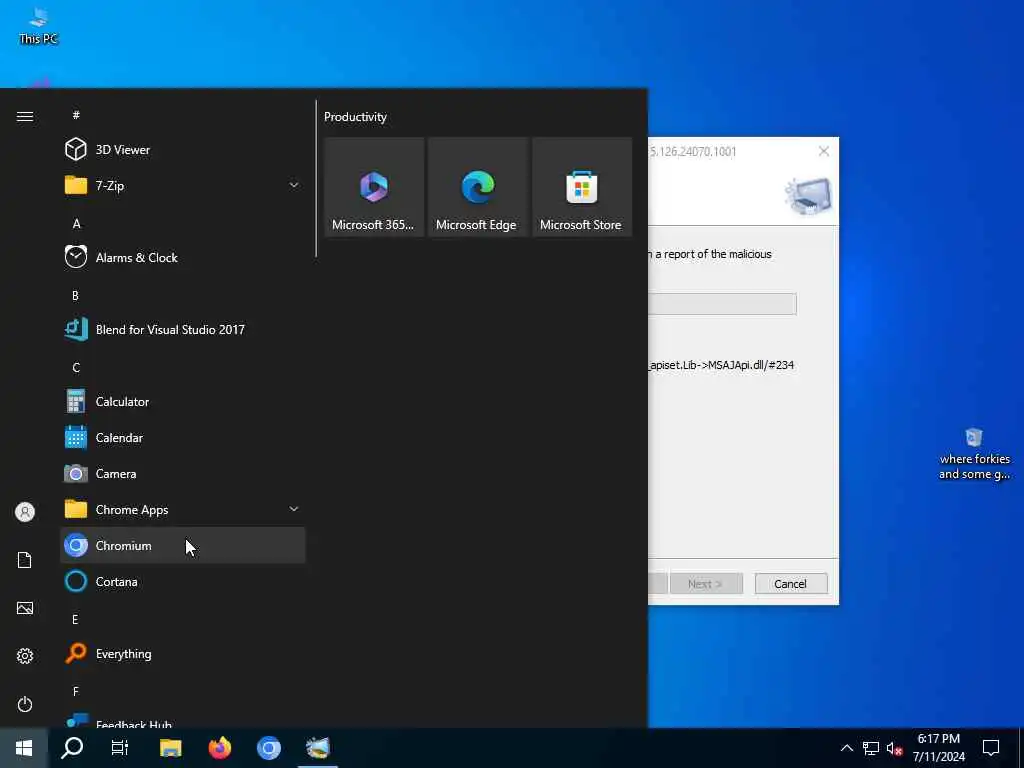Expand the Chrome Apps folder chevron
This screenshot has height=768, width=1024.
click(x=294, y=509)
